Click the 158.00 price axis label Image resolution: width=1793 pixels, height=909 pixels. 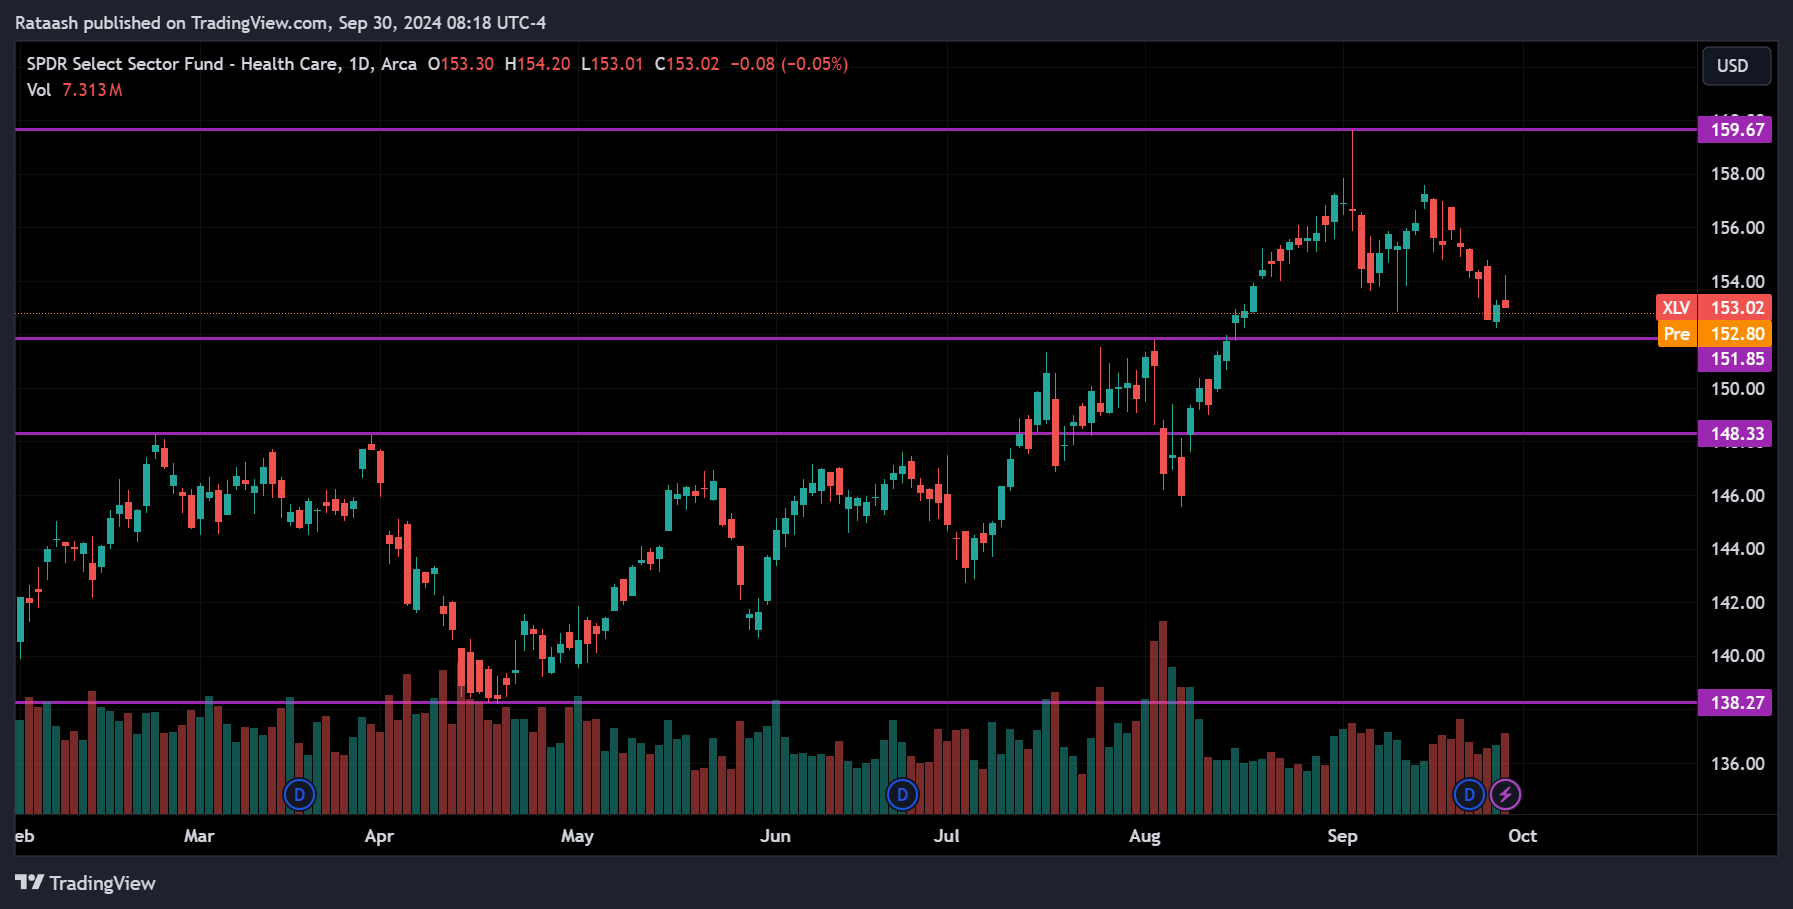tap(1738, 174)
